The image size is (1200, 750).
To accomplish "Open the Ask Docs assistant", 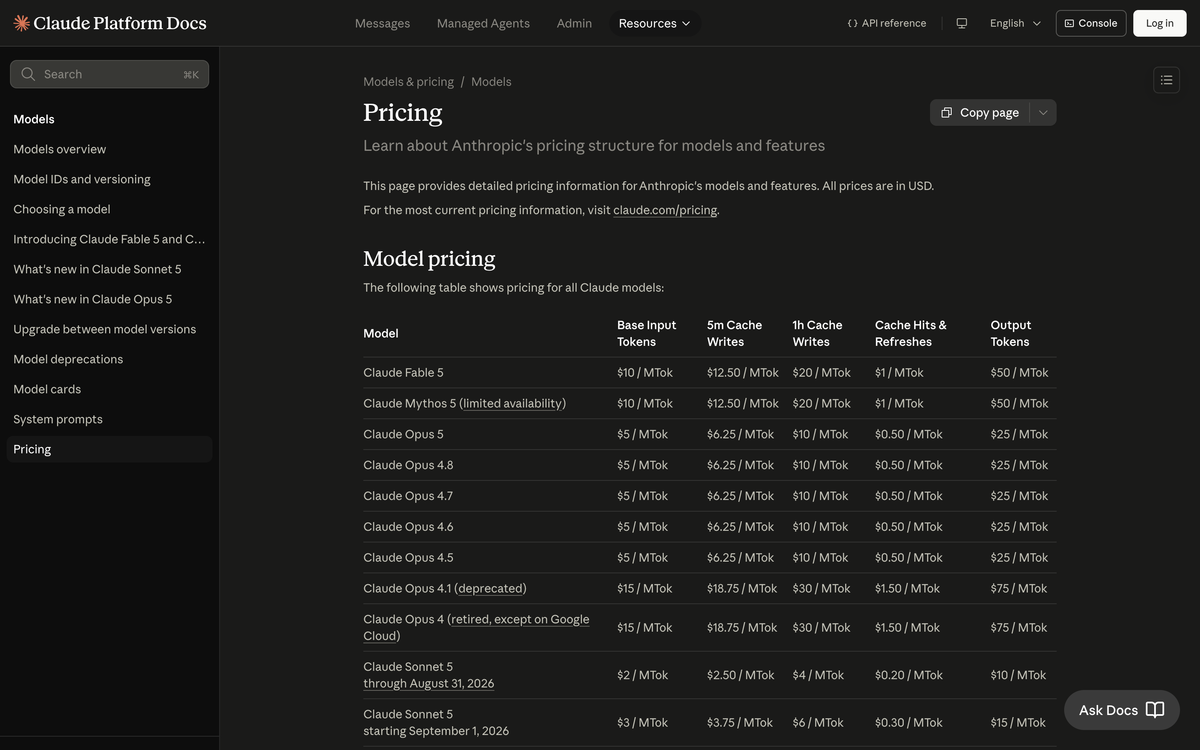I will pos(1122,710).
